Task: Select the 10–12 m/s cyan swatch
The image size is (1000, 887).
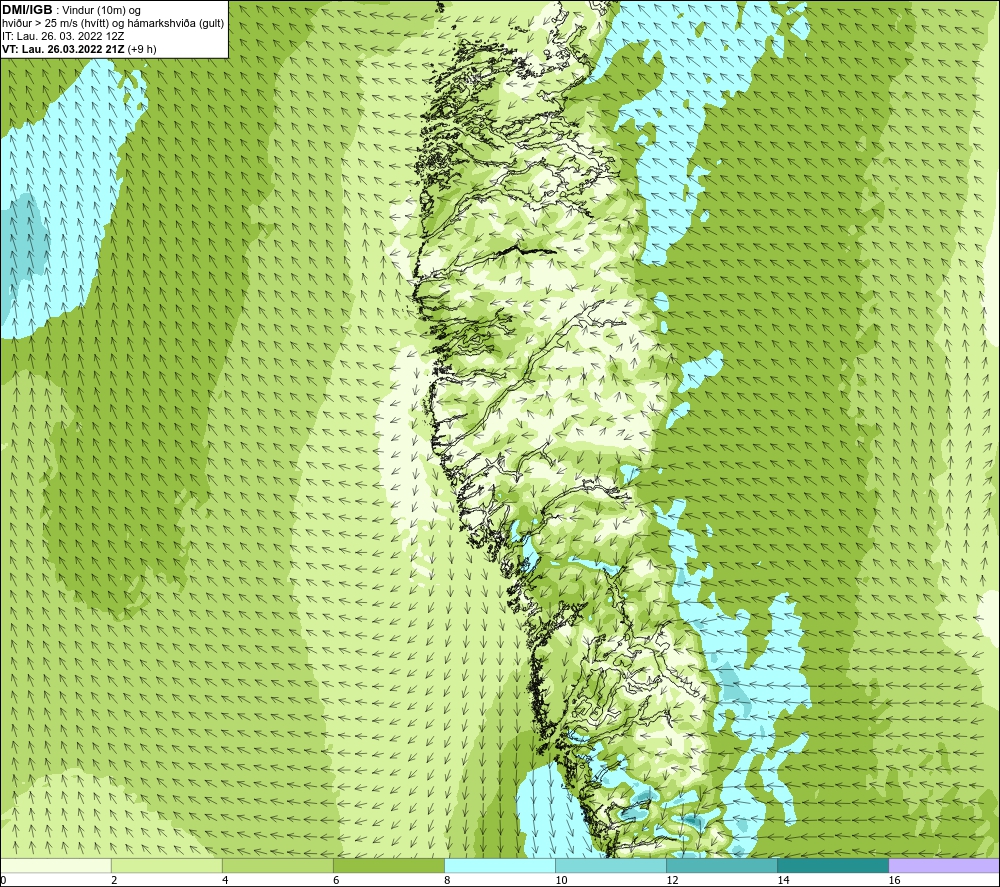Action: click(611, 865)
